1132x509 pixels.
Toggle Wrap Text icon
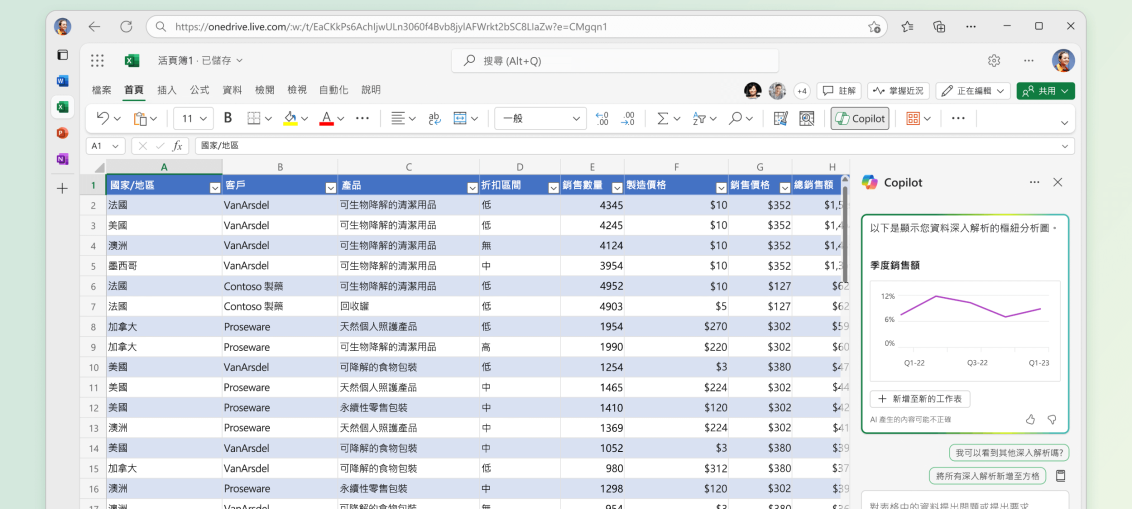pyautogui.click(x=435, y=118)
